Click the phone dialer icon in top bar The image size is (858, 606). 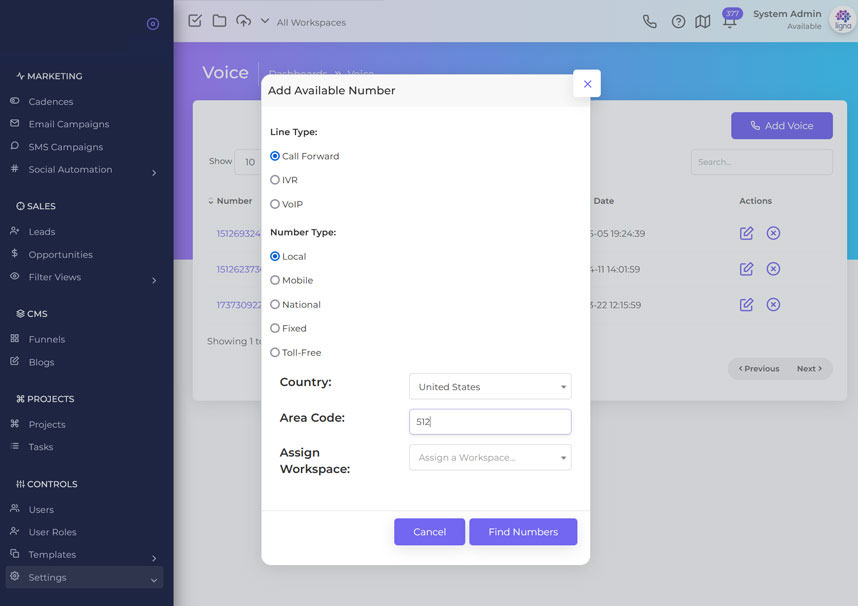click(x=650, y=21)
